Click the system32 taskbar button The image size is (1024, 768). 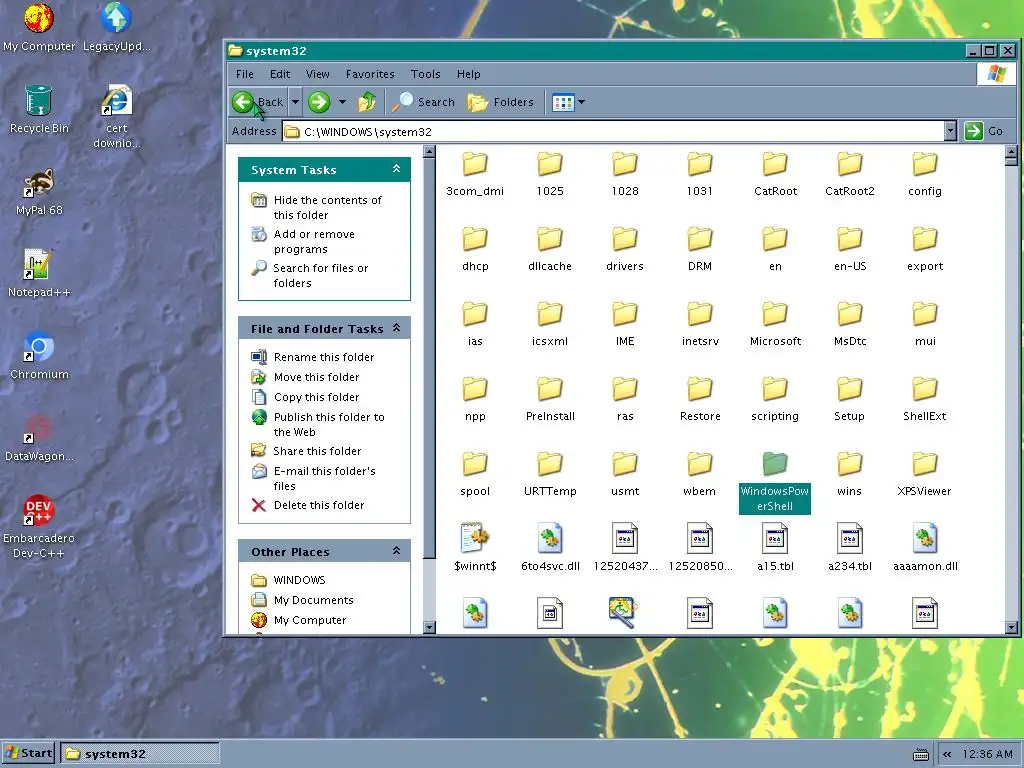coord(140,753)
